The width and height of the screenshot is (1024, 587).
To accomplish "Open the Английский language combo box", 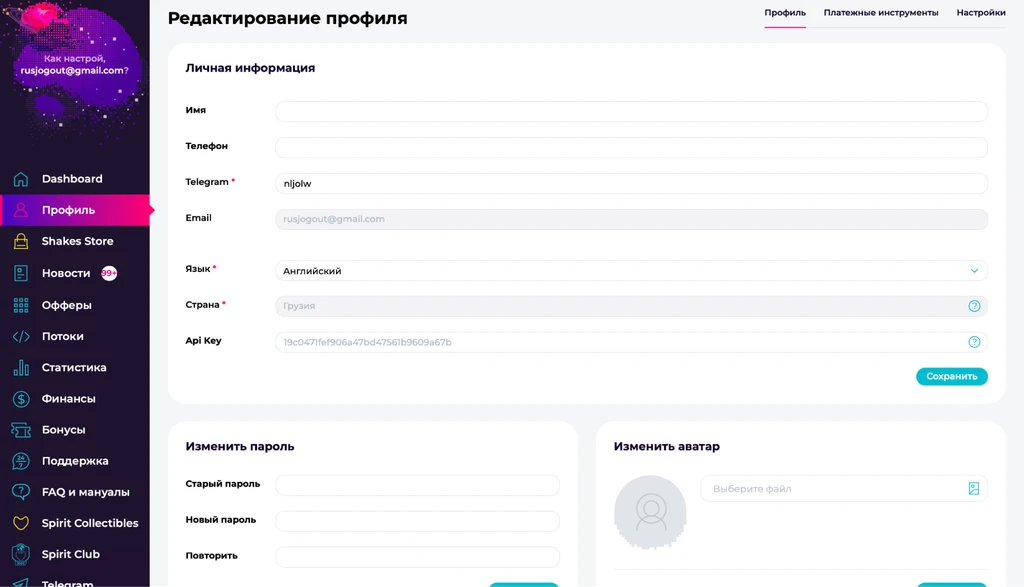I will 631,270.
